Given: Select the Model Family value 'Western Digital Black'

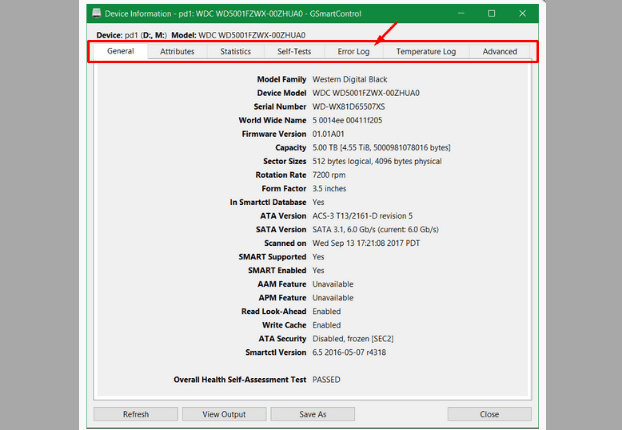Looking at the screenshot, I should 350,79.
